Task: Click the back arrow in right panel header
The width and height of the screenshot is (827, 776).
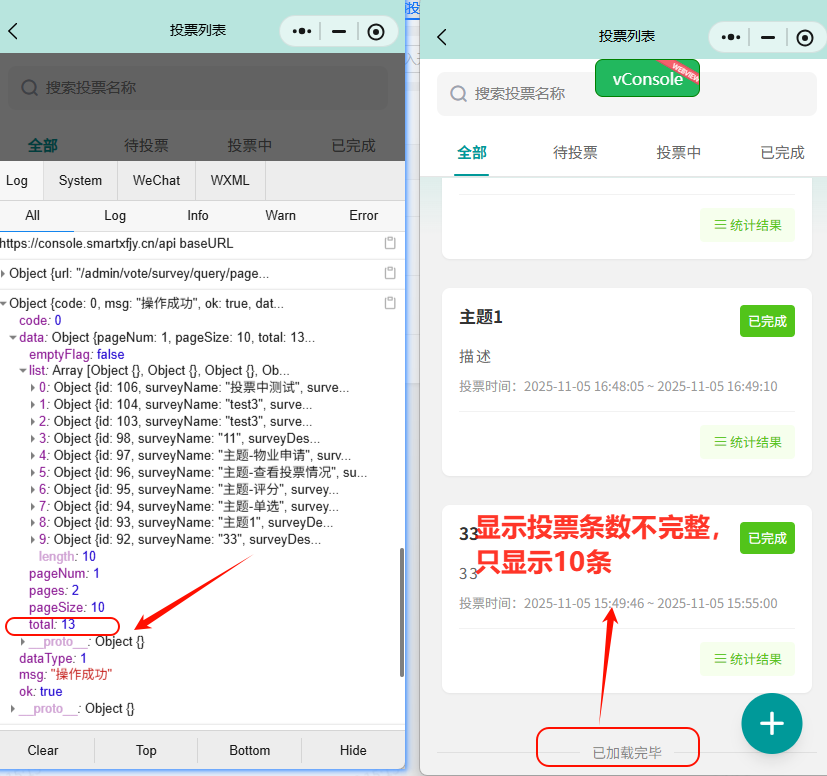Action: tap(442, 37)
